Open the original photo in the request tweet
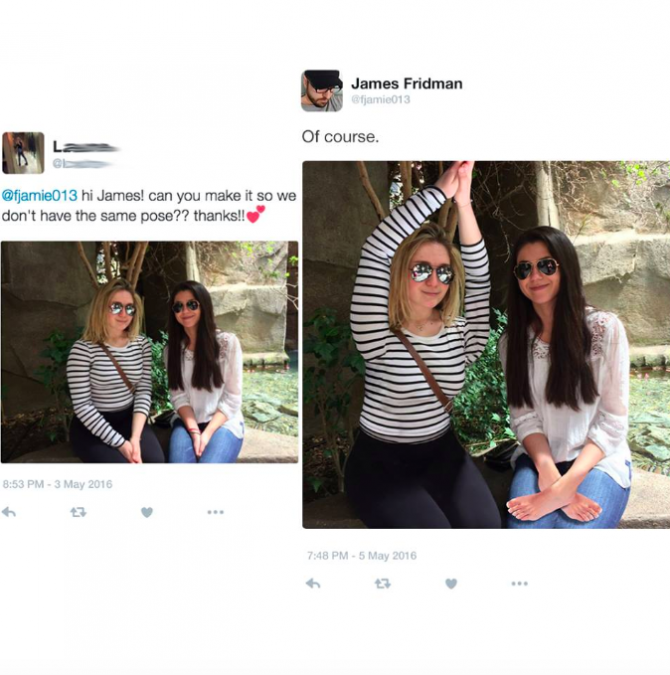 (x=149, y=351)
